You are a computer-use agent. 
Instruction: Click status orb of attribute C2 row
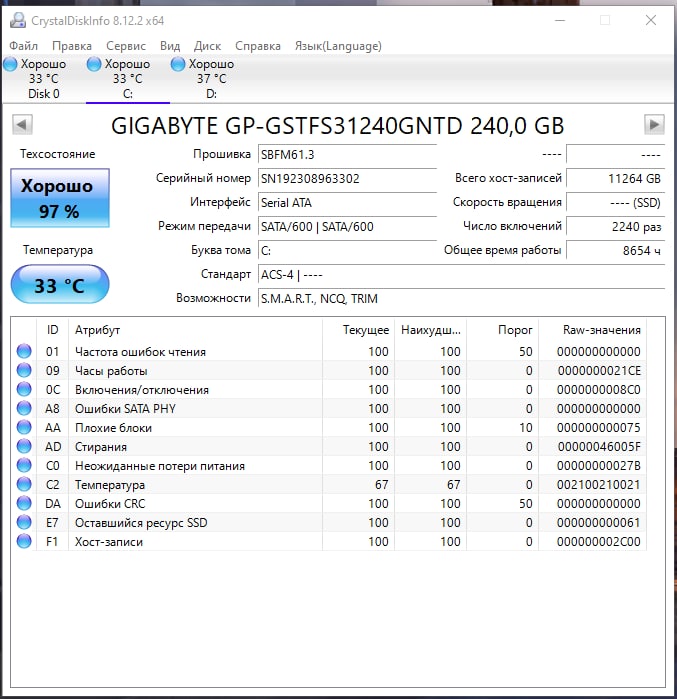(24, 484)
